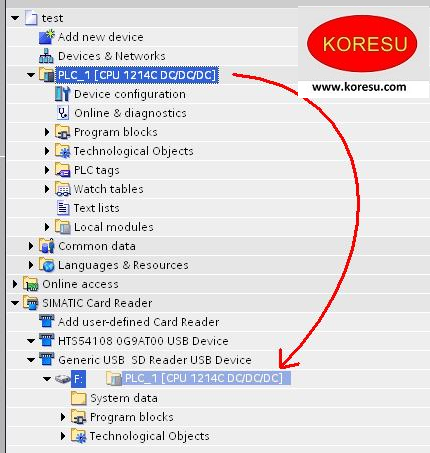This screenshot has width=430, height=453.
Task: Select the 'System data' folder label
Action: [124, 398]
